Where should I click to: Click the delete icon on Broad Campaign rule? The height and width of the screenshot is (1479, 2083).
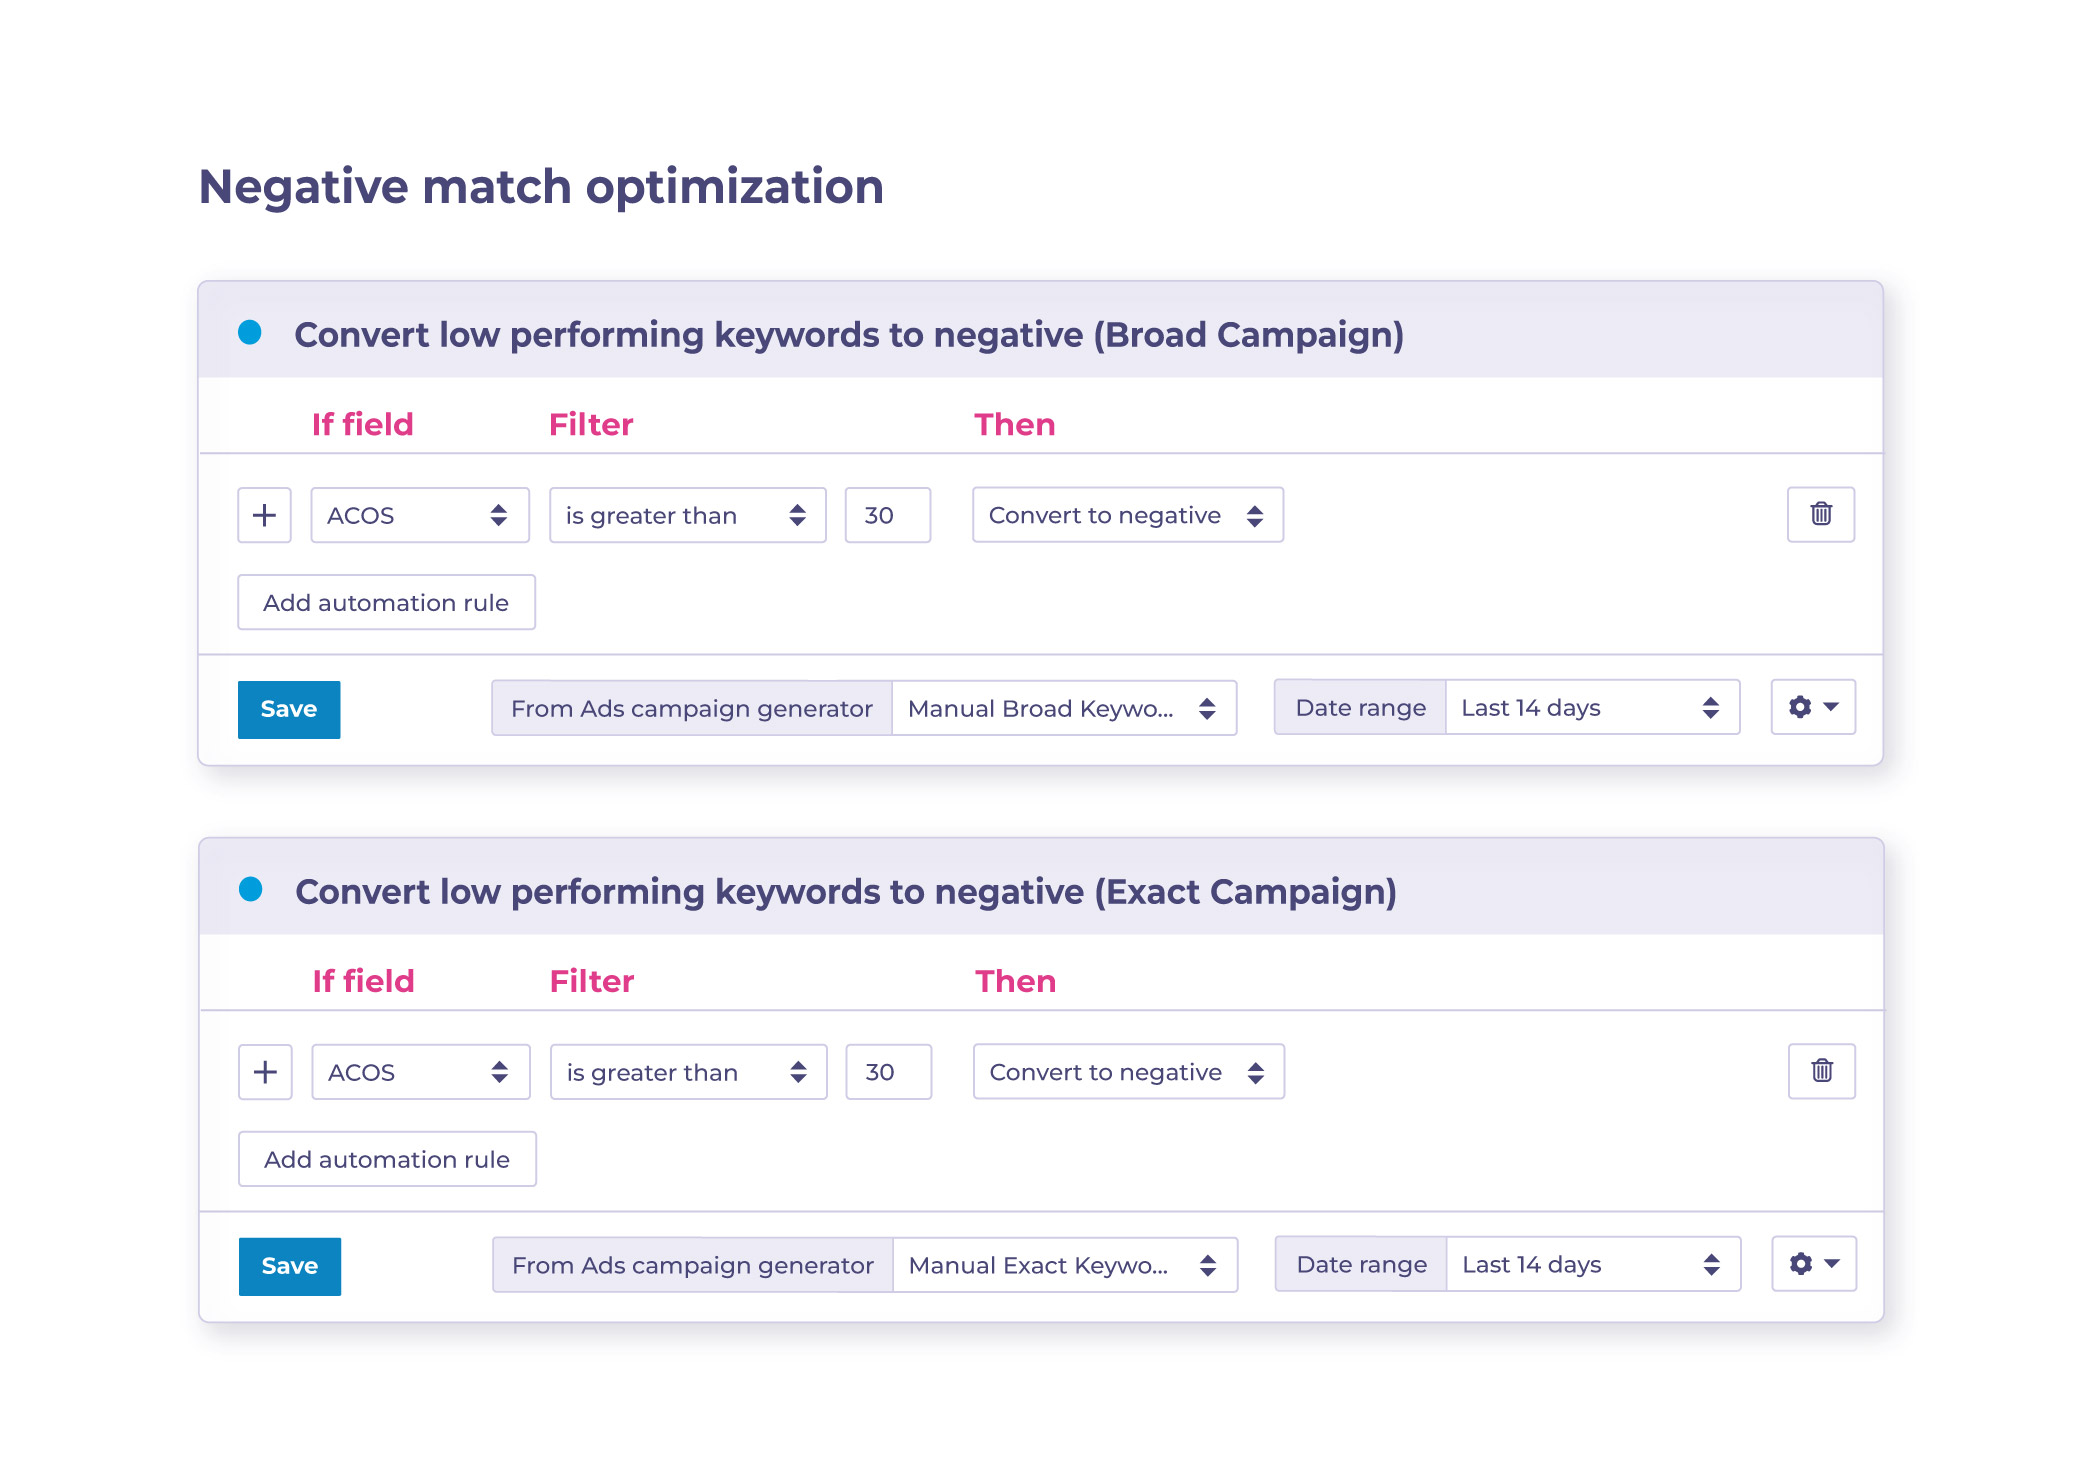1821,514
